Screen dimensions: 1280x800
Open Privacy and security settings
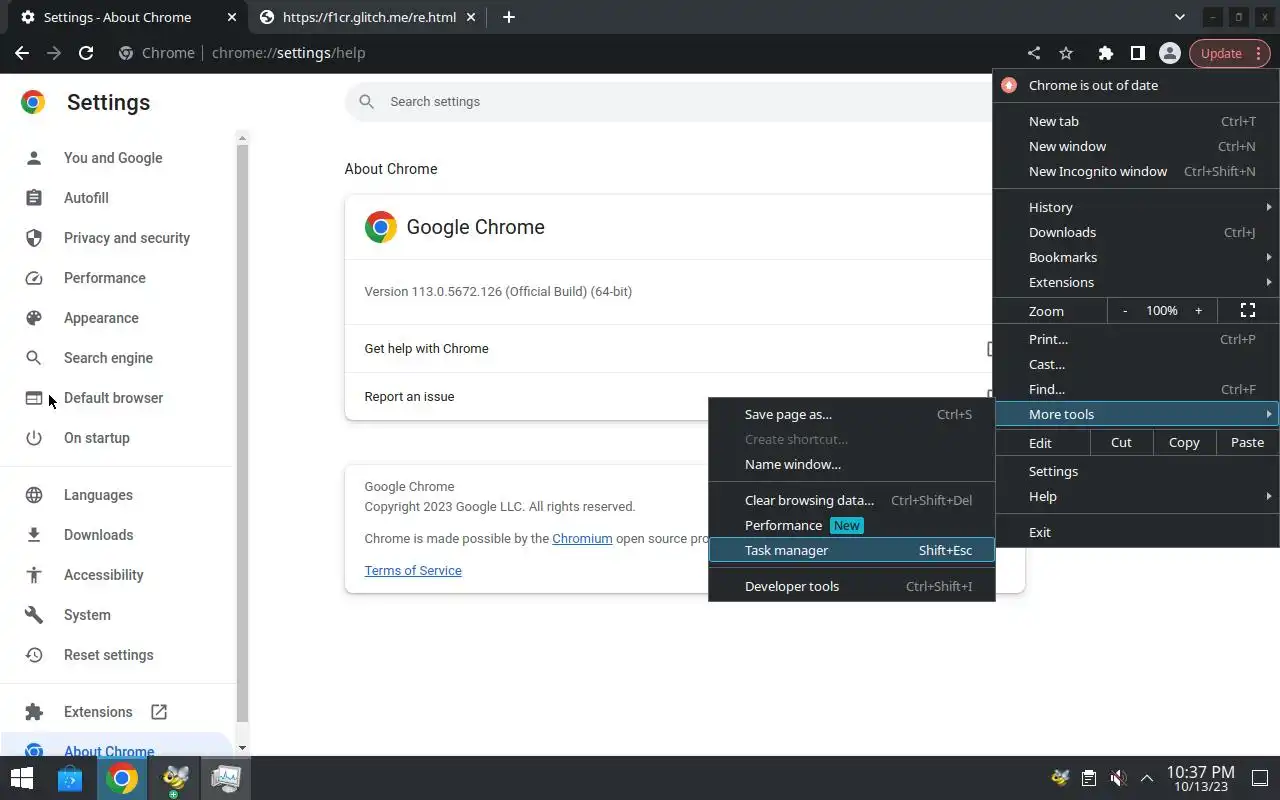127,238
